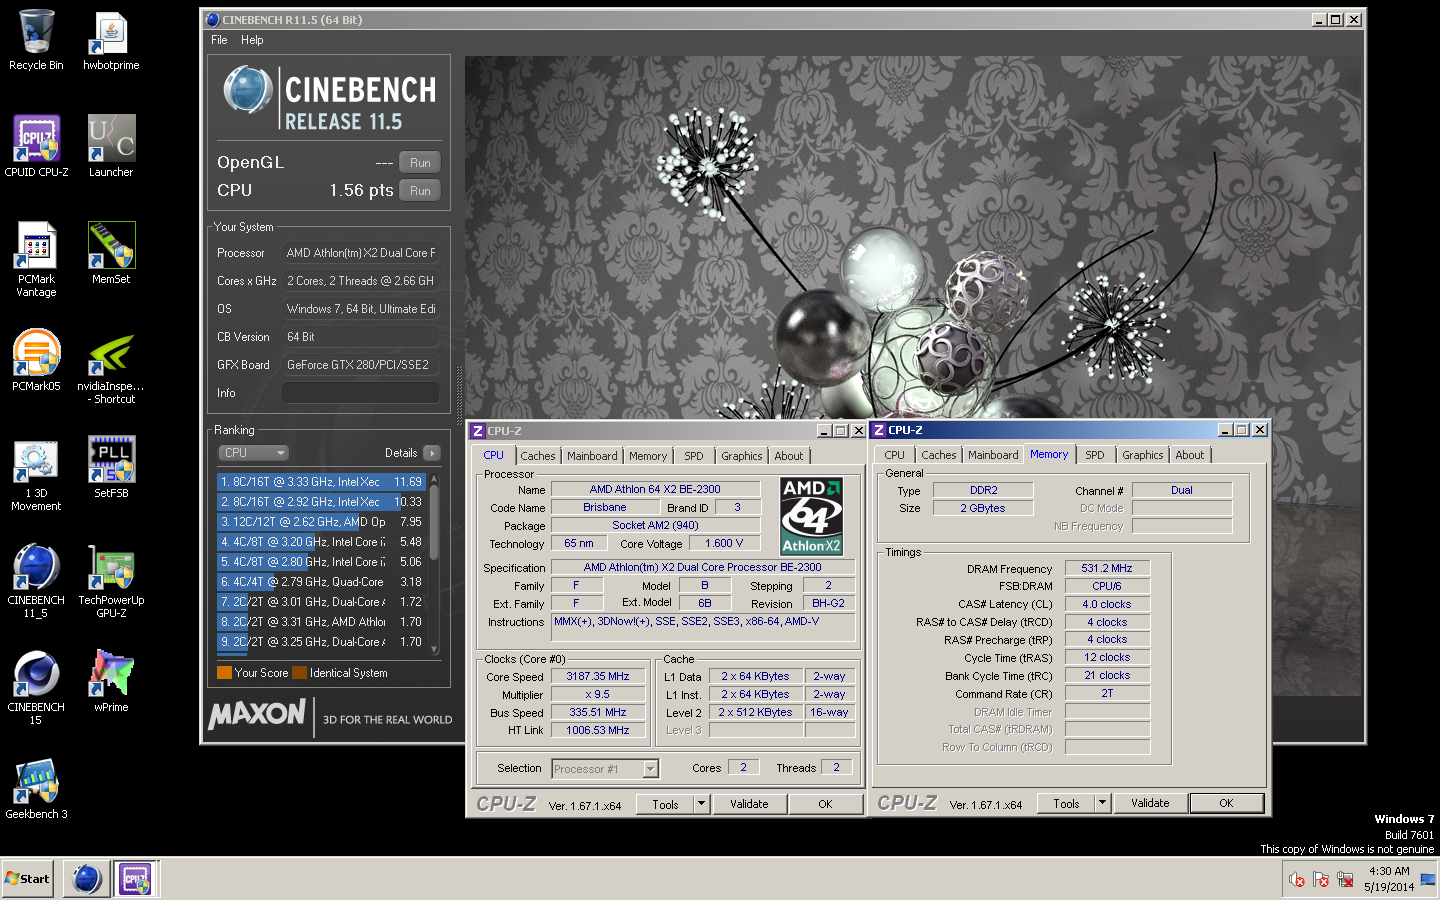Click the Action Center flag tray icon
Viewport: 1440px width, 900px height.
(x=1321, y=880)
